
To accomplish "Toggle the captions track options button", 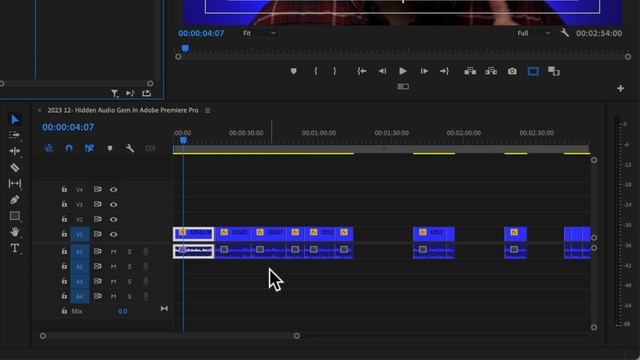I will pyautogui.click(x=150, y=148).
